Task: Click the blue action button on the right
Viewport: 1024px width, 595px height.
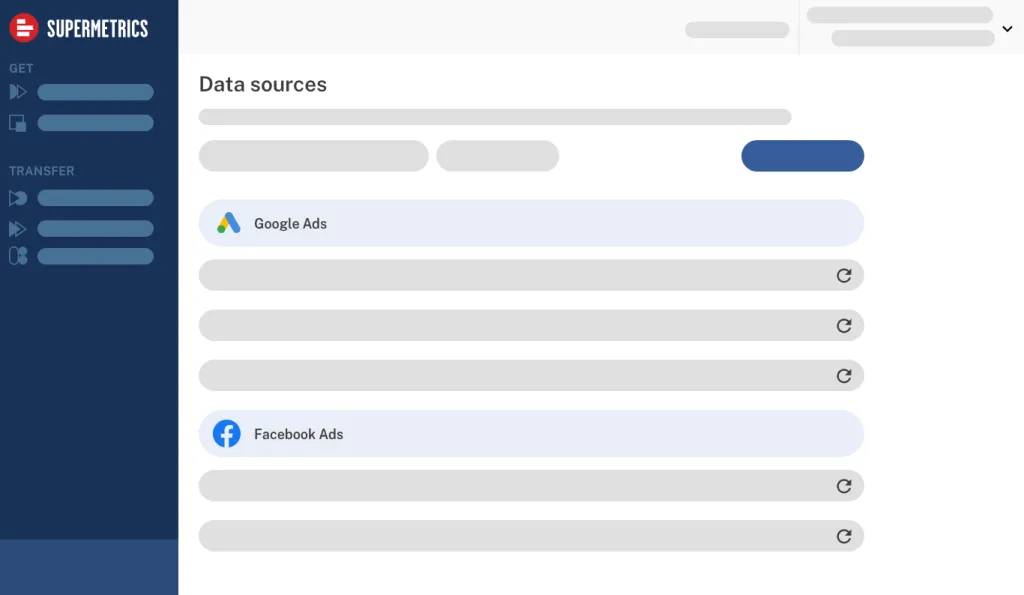Action: click(x=802, y=156)
